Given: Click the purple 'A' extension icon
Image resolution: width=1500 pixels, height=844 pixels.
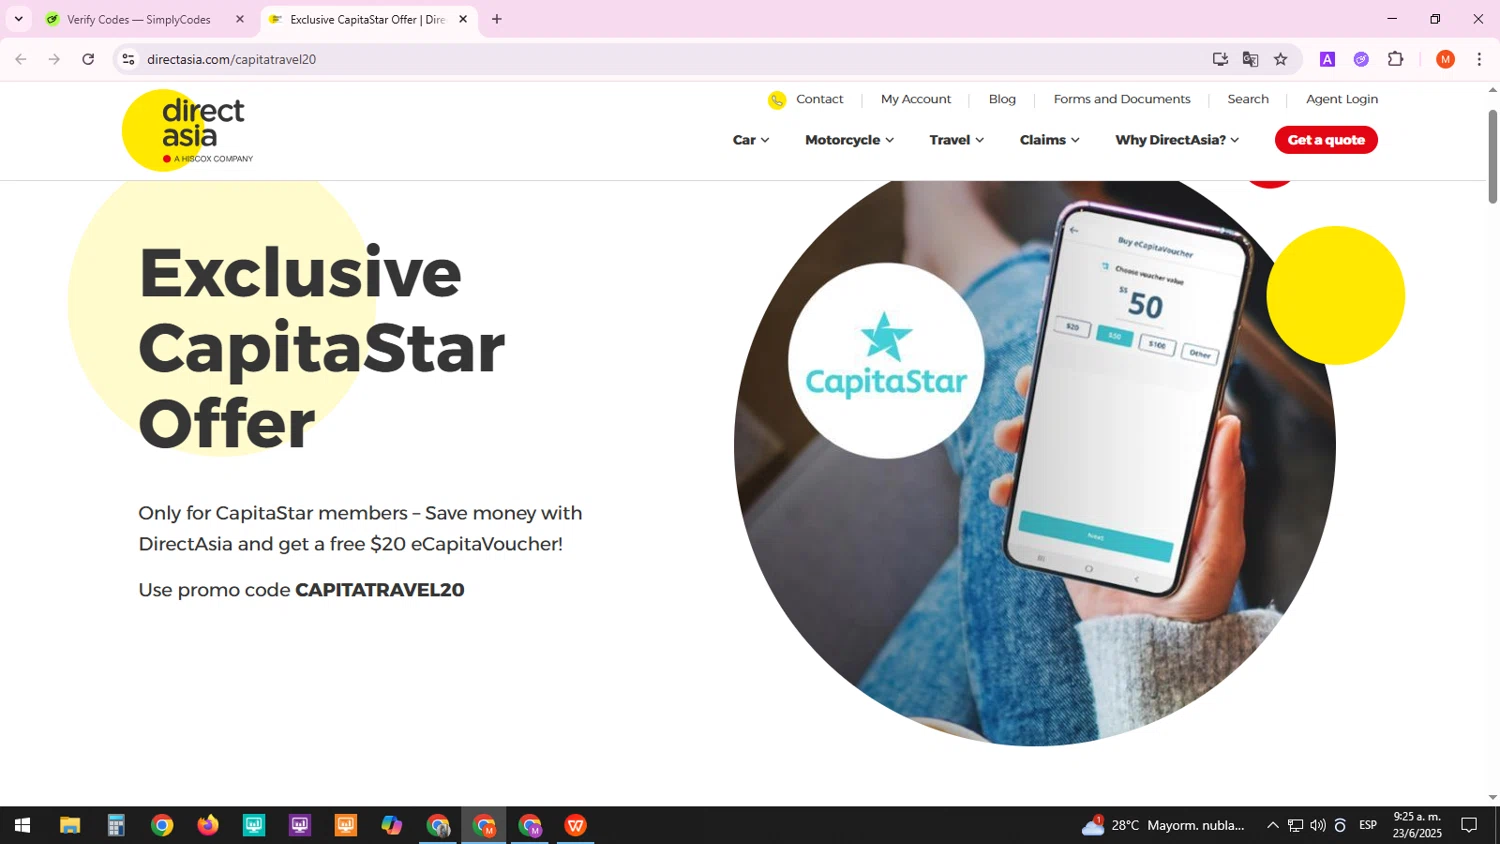Looking at the screenshot, I should [1327, 59].
